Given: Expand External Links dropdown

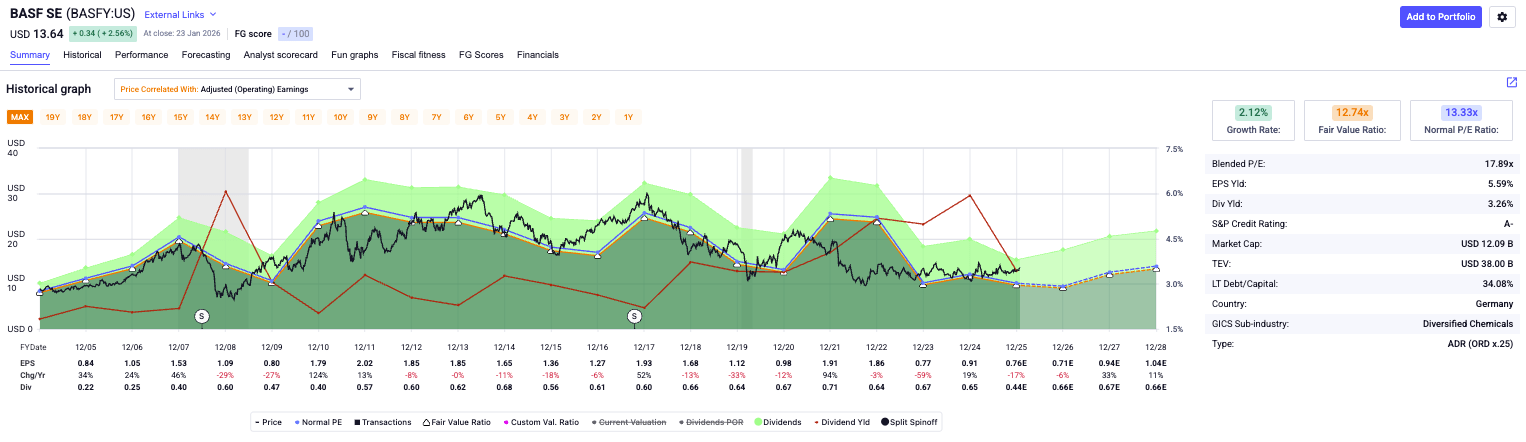Looking at the screenshot, I should pos(180,15).
